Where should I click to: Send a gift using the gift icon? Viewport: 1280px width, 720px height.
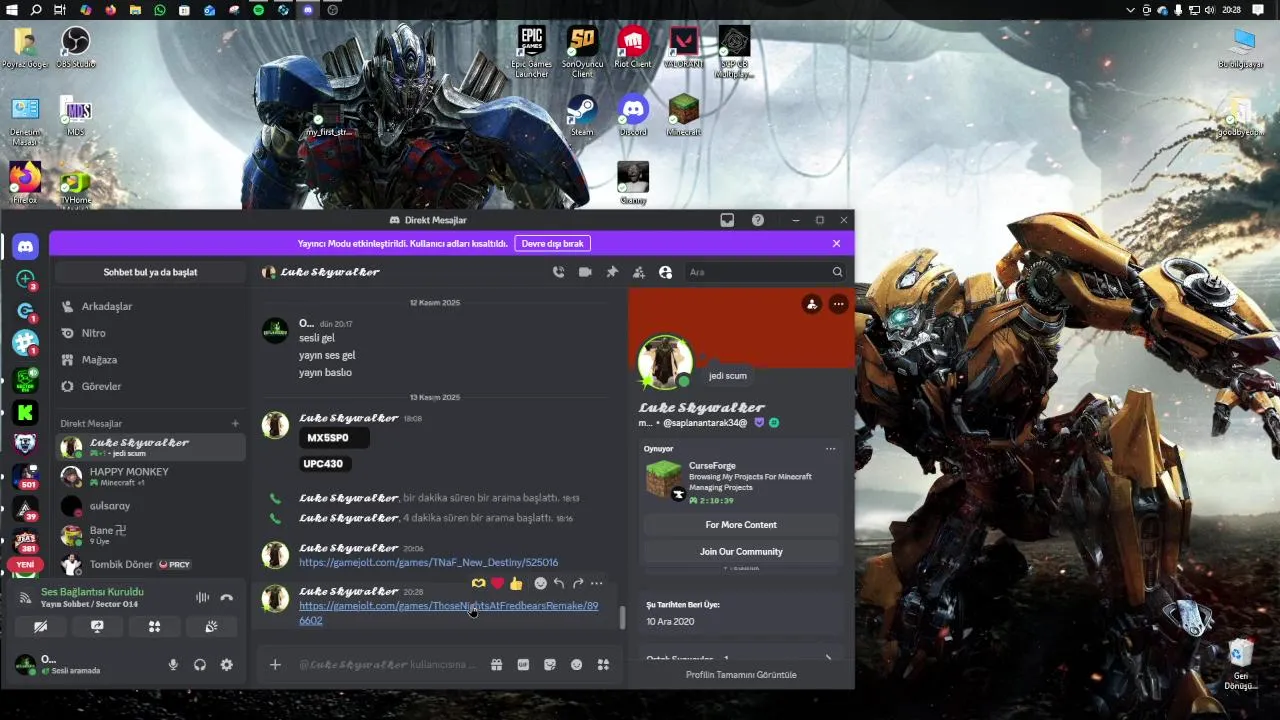[x=496, y=665]
